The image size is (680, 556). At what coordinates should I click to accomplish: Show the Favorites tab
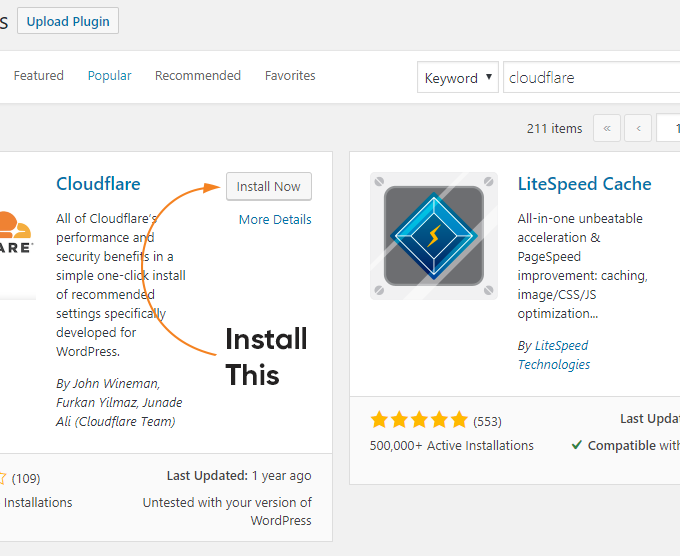pyautogui.click(x=290, y=76)
